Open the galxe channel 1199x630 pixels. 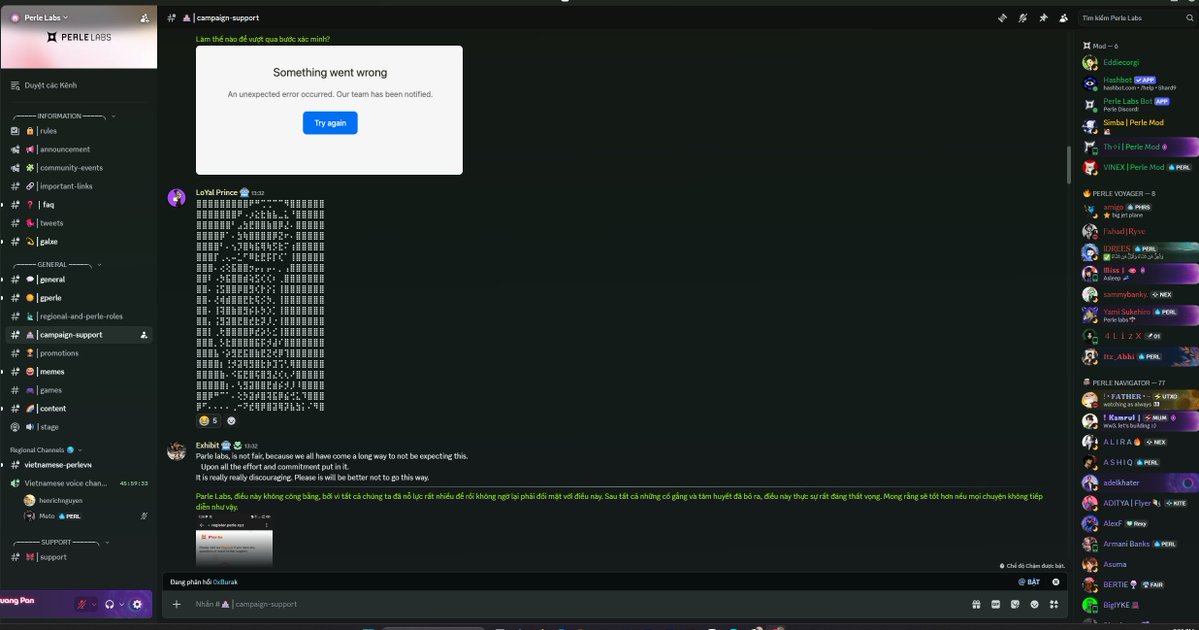(x=79, y=242)
